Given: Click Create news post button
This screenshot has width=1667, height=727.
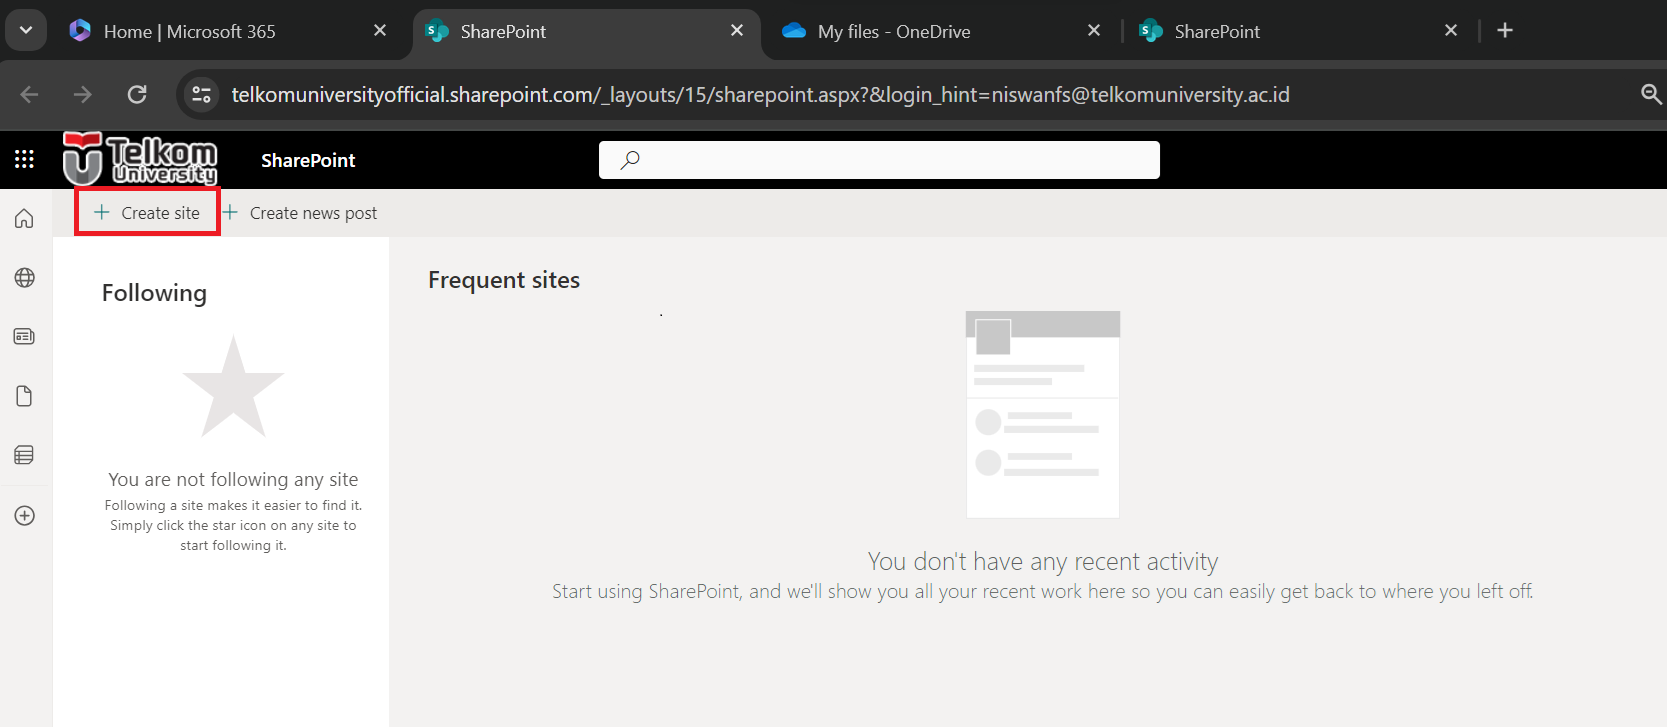Looking at the screenshot, I should [300, 213].
